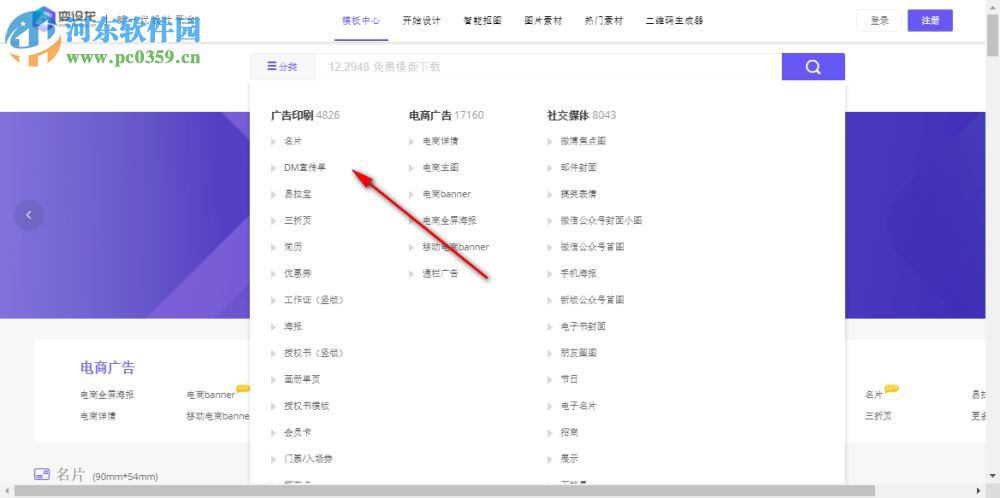Select the 授权书横版 category

click(307, 406)
